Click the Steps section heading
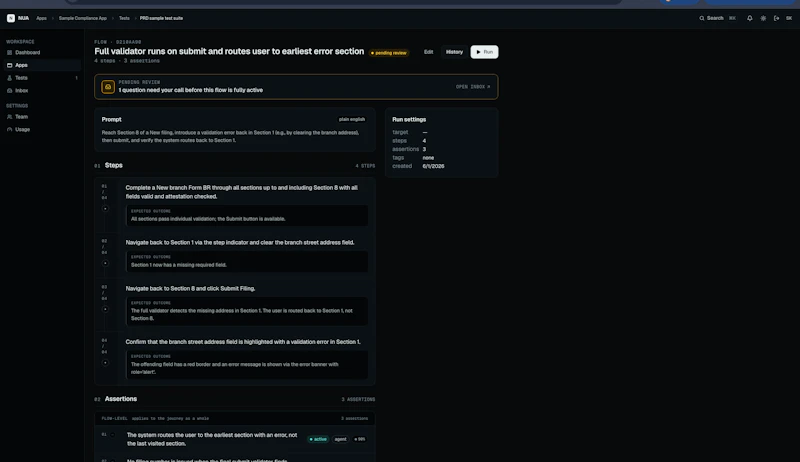Screen dimensions: 800x462 (114, 165)
